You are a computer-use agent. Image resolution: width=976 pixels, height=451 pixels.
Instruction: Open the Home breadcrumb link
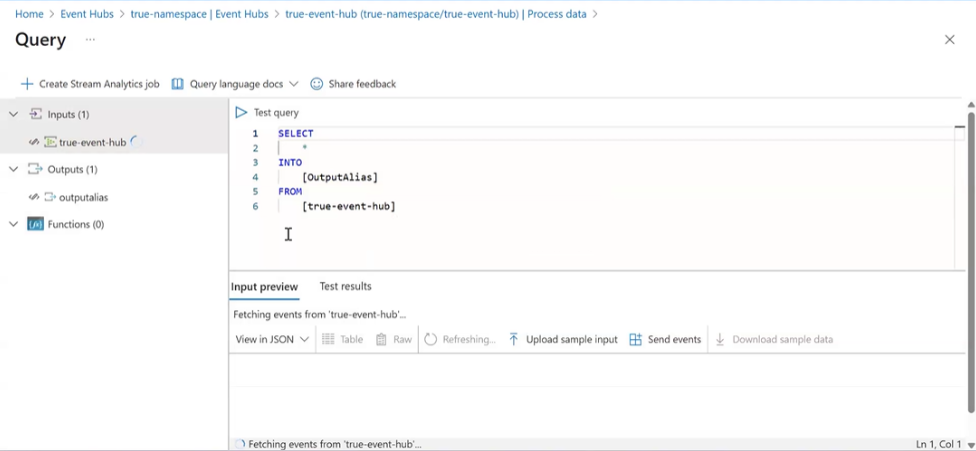point(29,14)
